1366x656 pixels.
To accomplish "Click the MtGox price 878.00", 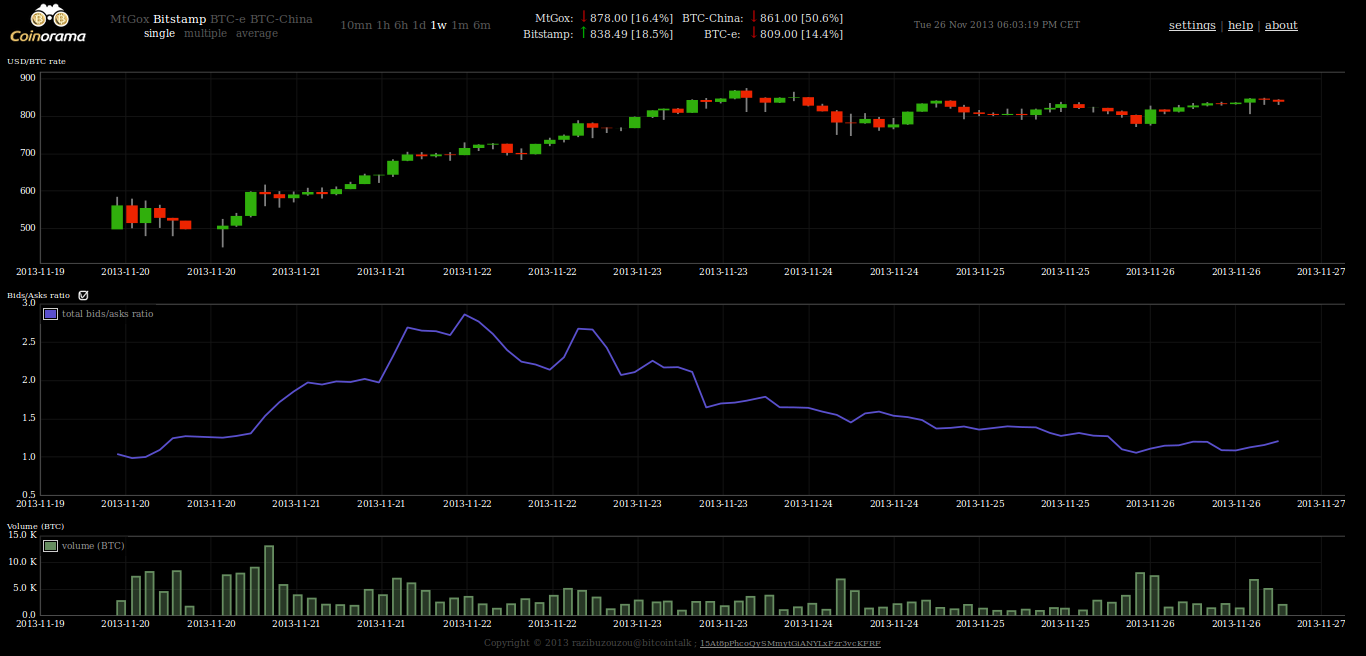I will (x=608, y=18).
